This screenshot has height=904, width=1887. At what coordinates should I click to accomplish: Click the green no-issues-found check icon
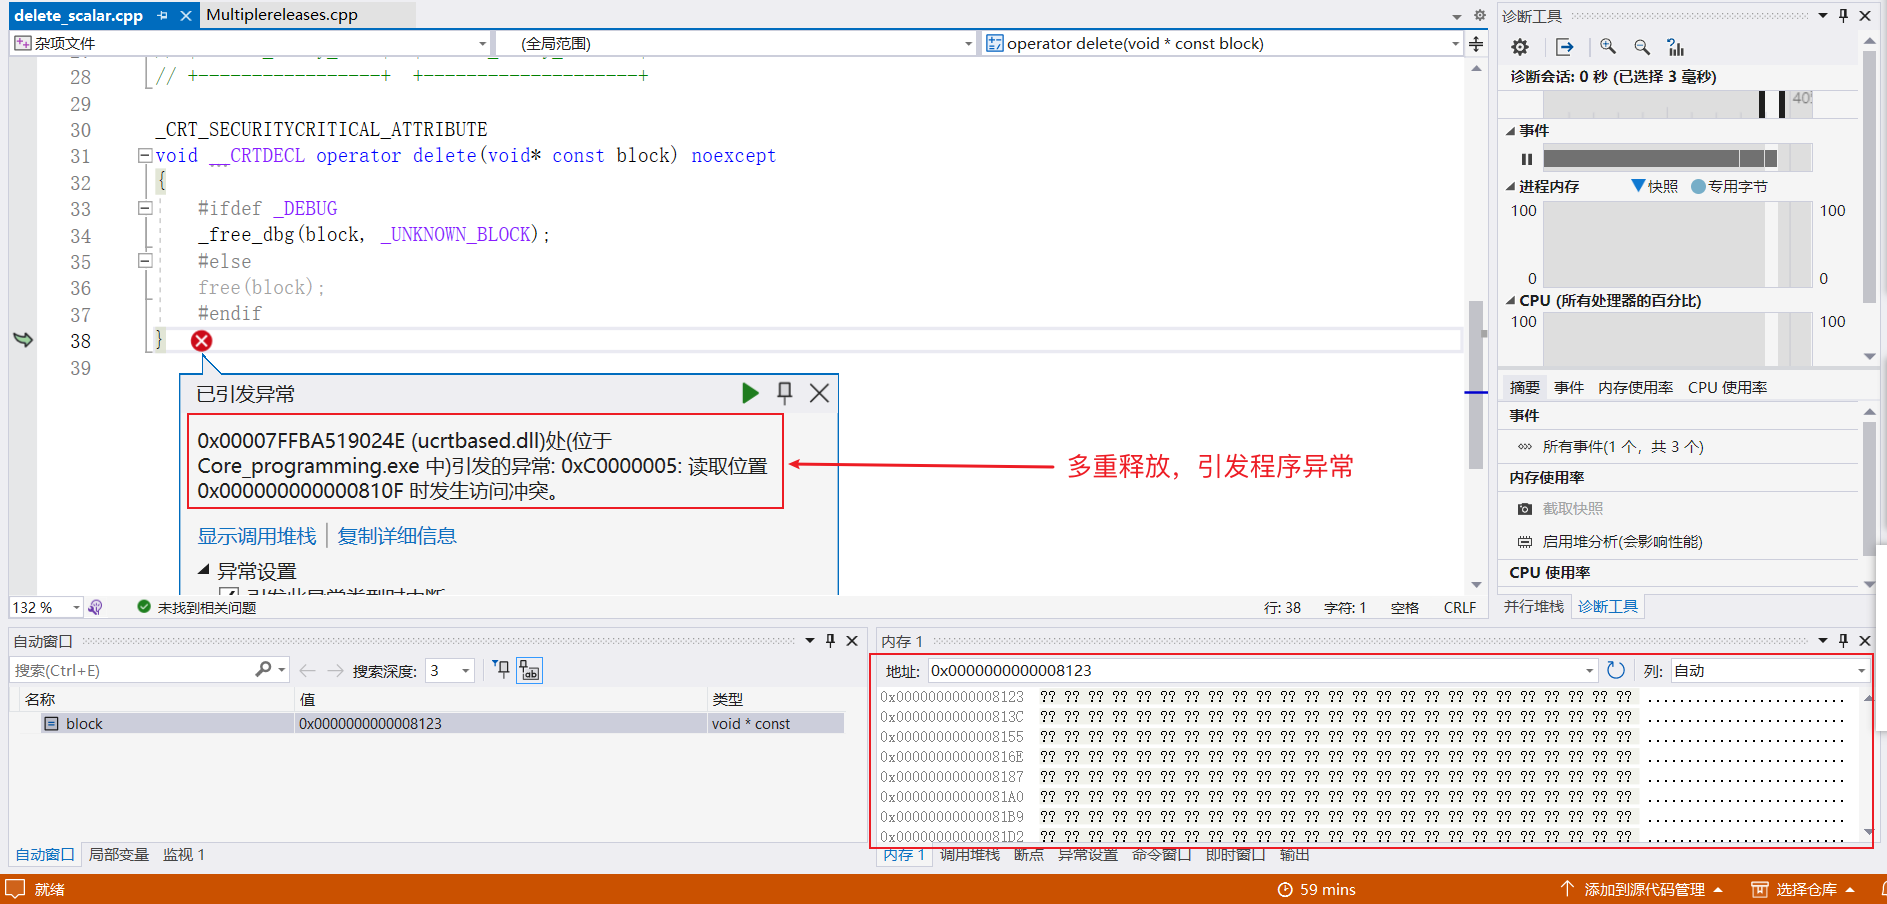(x=144, y=607)
